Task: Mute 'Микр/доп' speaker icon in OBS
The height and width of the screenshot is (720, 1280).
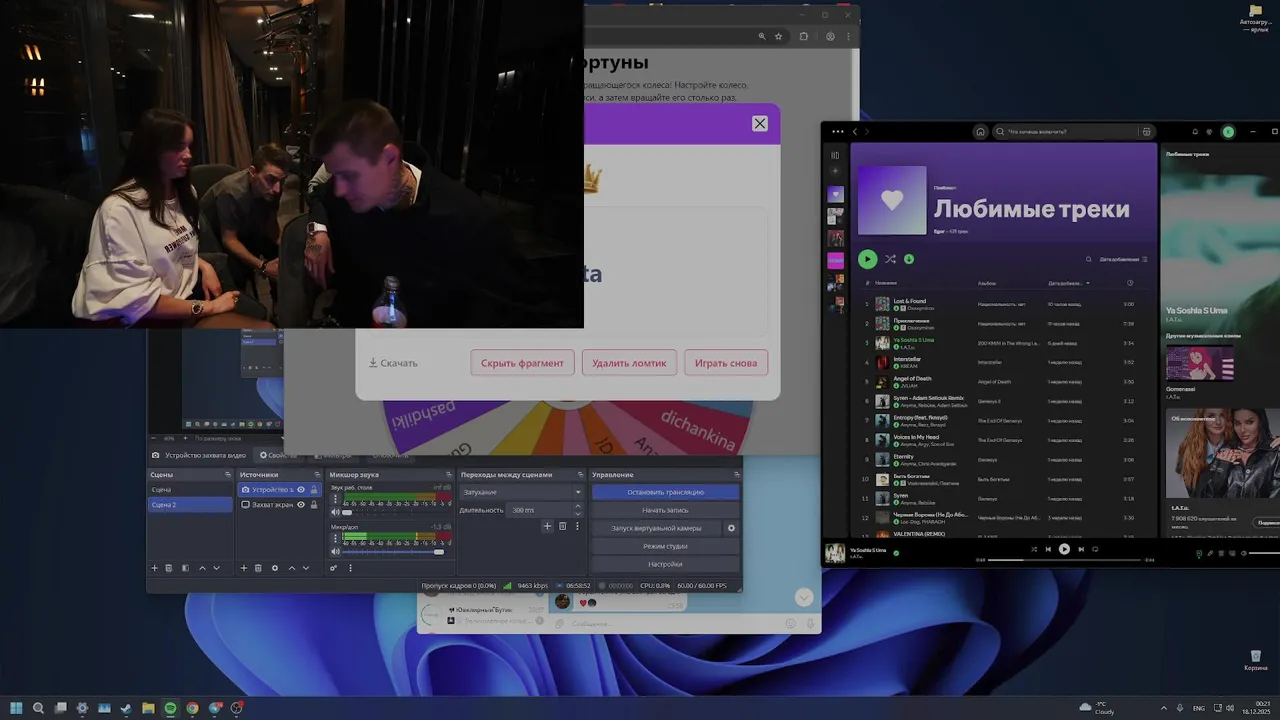Action: [335, 551]
